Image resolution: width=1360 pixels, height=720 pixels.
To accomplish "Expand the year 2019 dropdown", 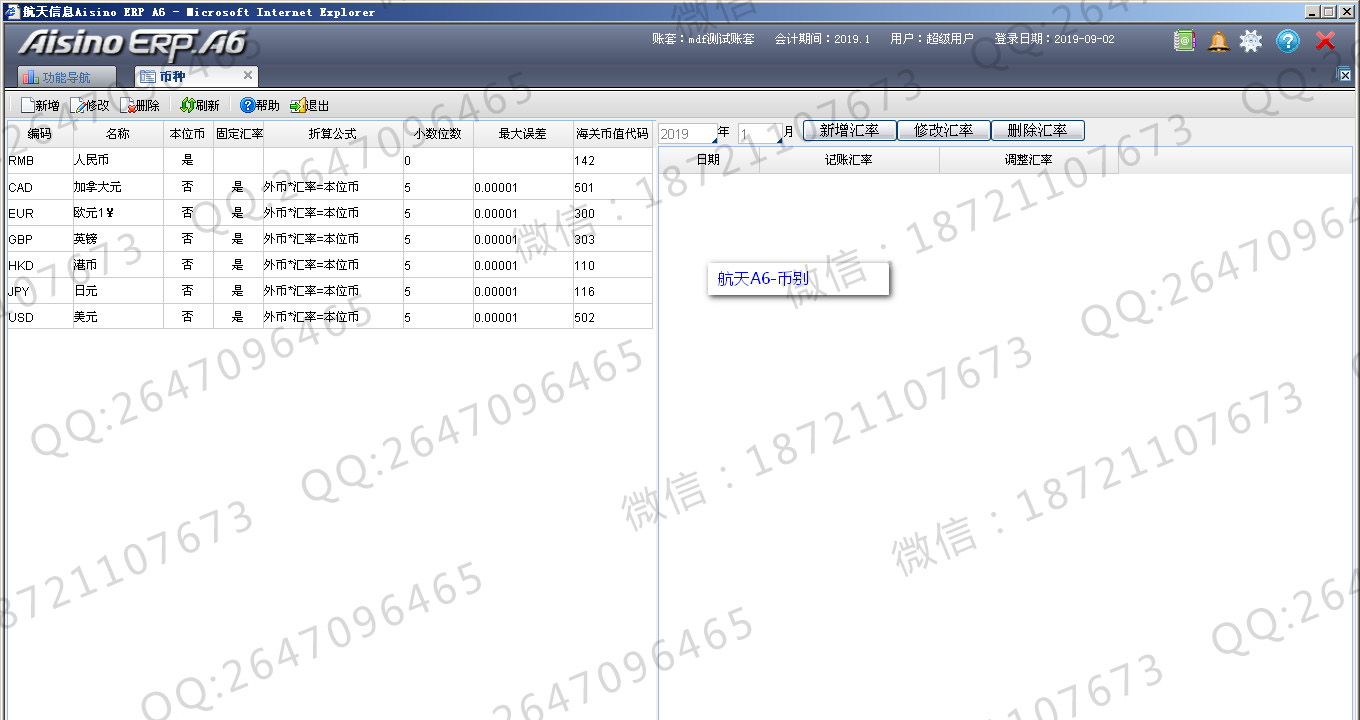I will click(x=713, y=139).
